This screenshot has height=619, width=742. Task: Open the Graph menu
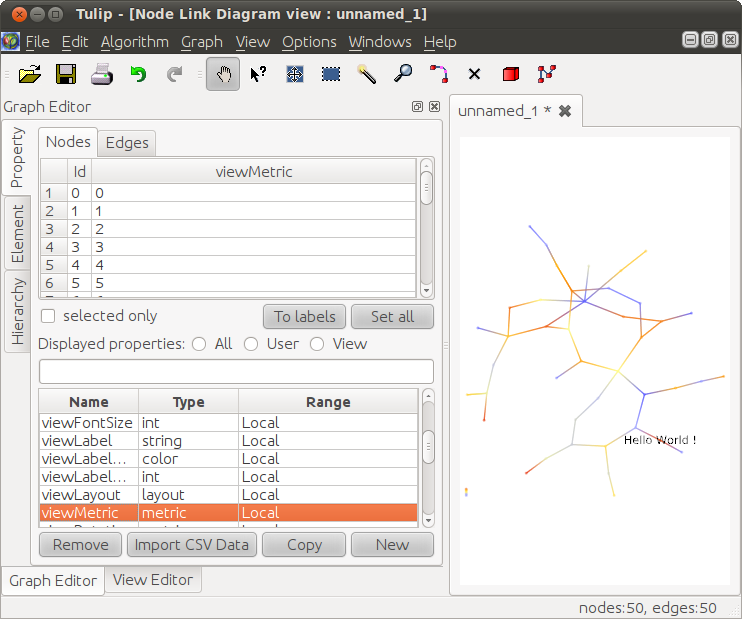pos(202,42)
